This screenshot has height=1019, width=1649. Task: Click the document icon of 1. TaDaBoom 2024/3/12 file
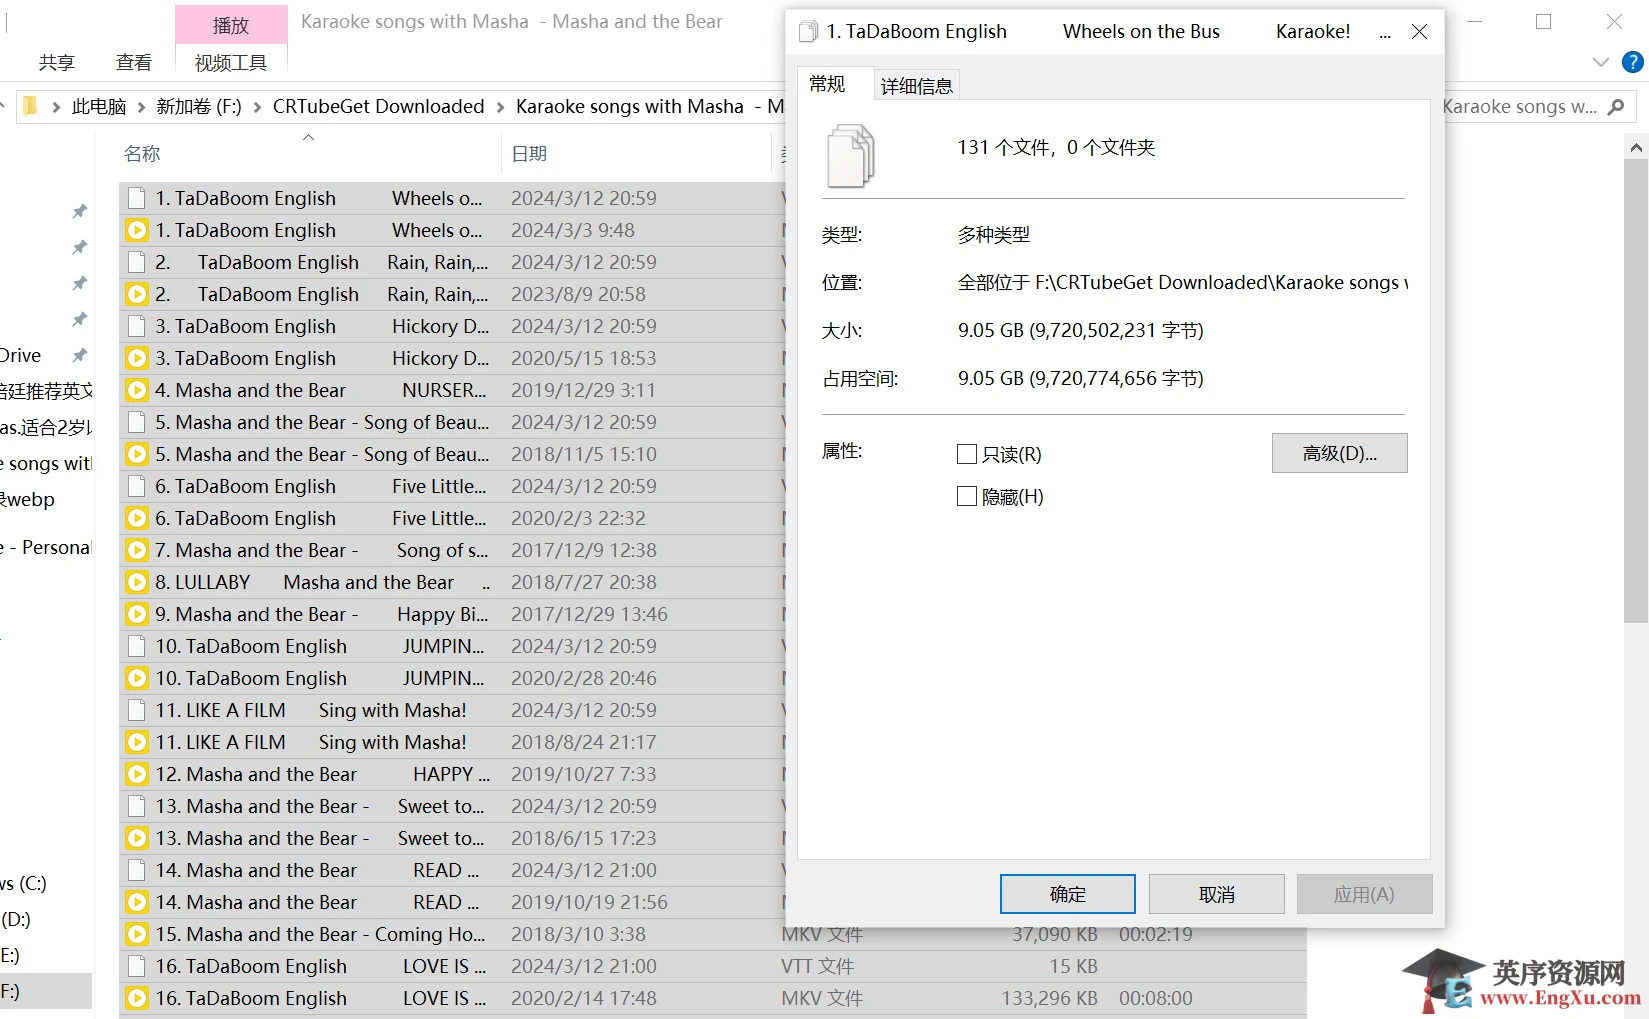pyautogui.click(x=137, y=198)
